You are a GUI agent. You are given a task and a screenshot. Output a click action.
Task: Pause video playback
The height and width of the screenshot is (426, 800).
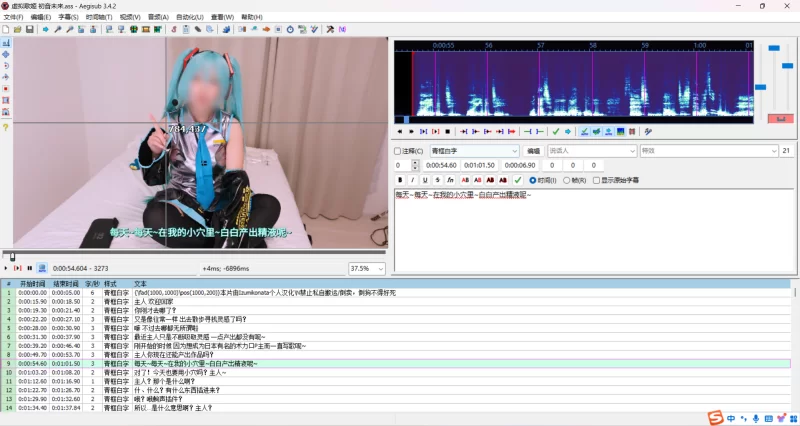30,268
